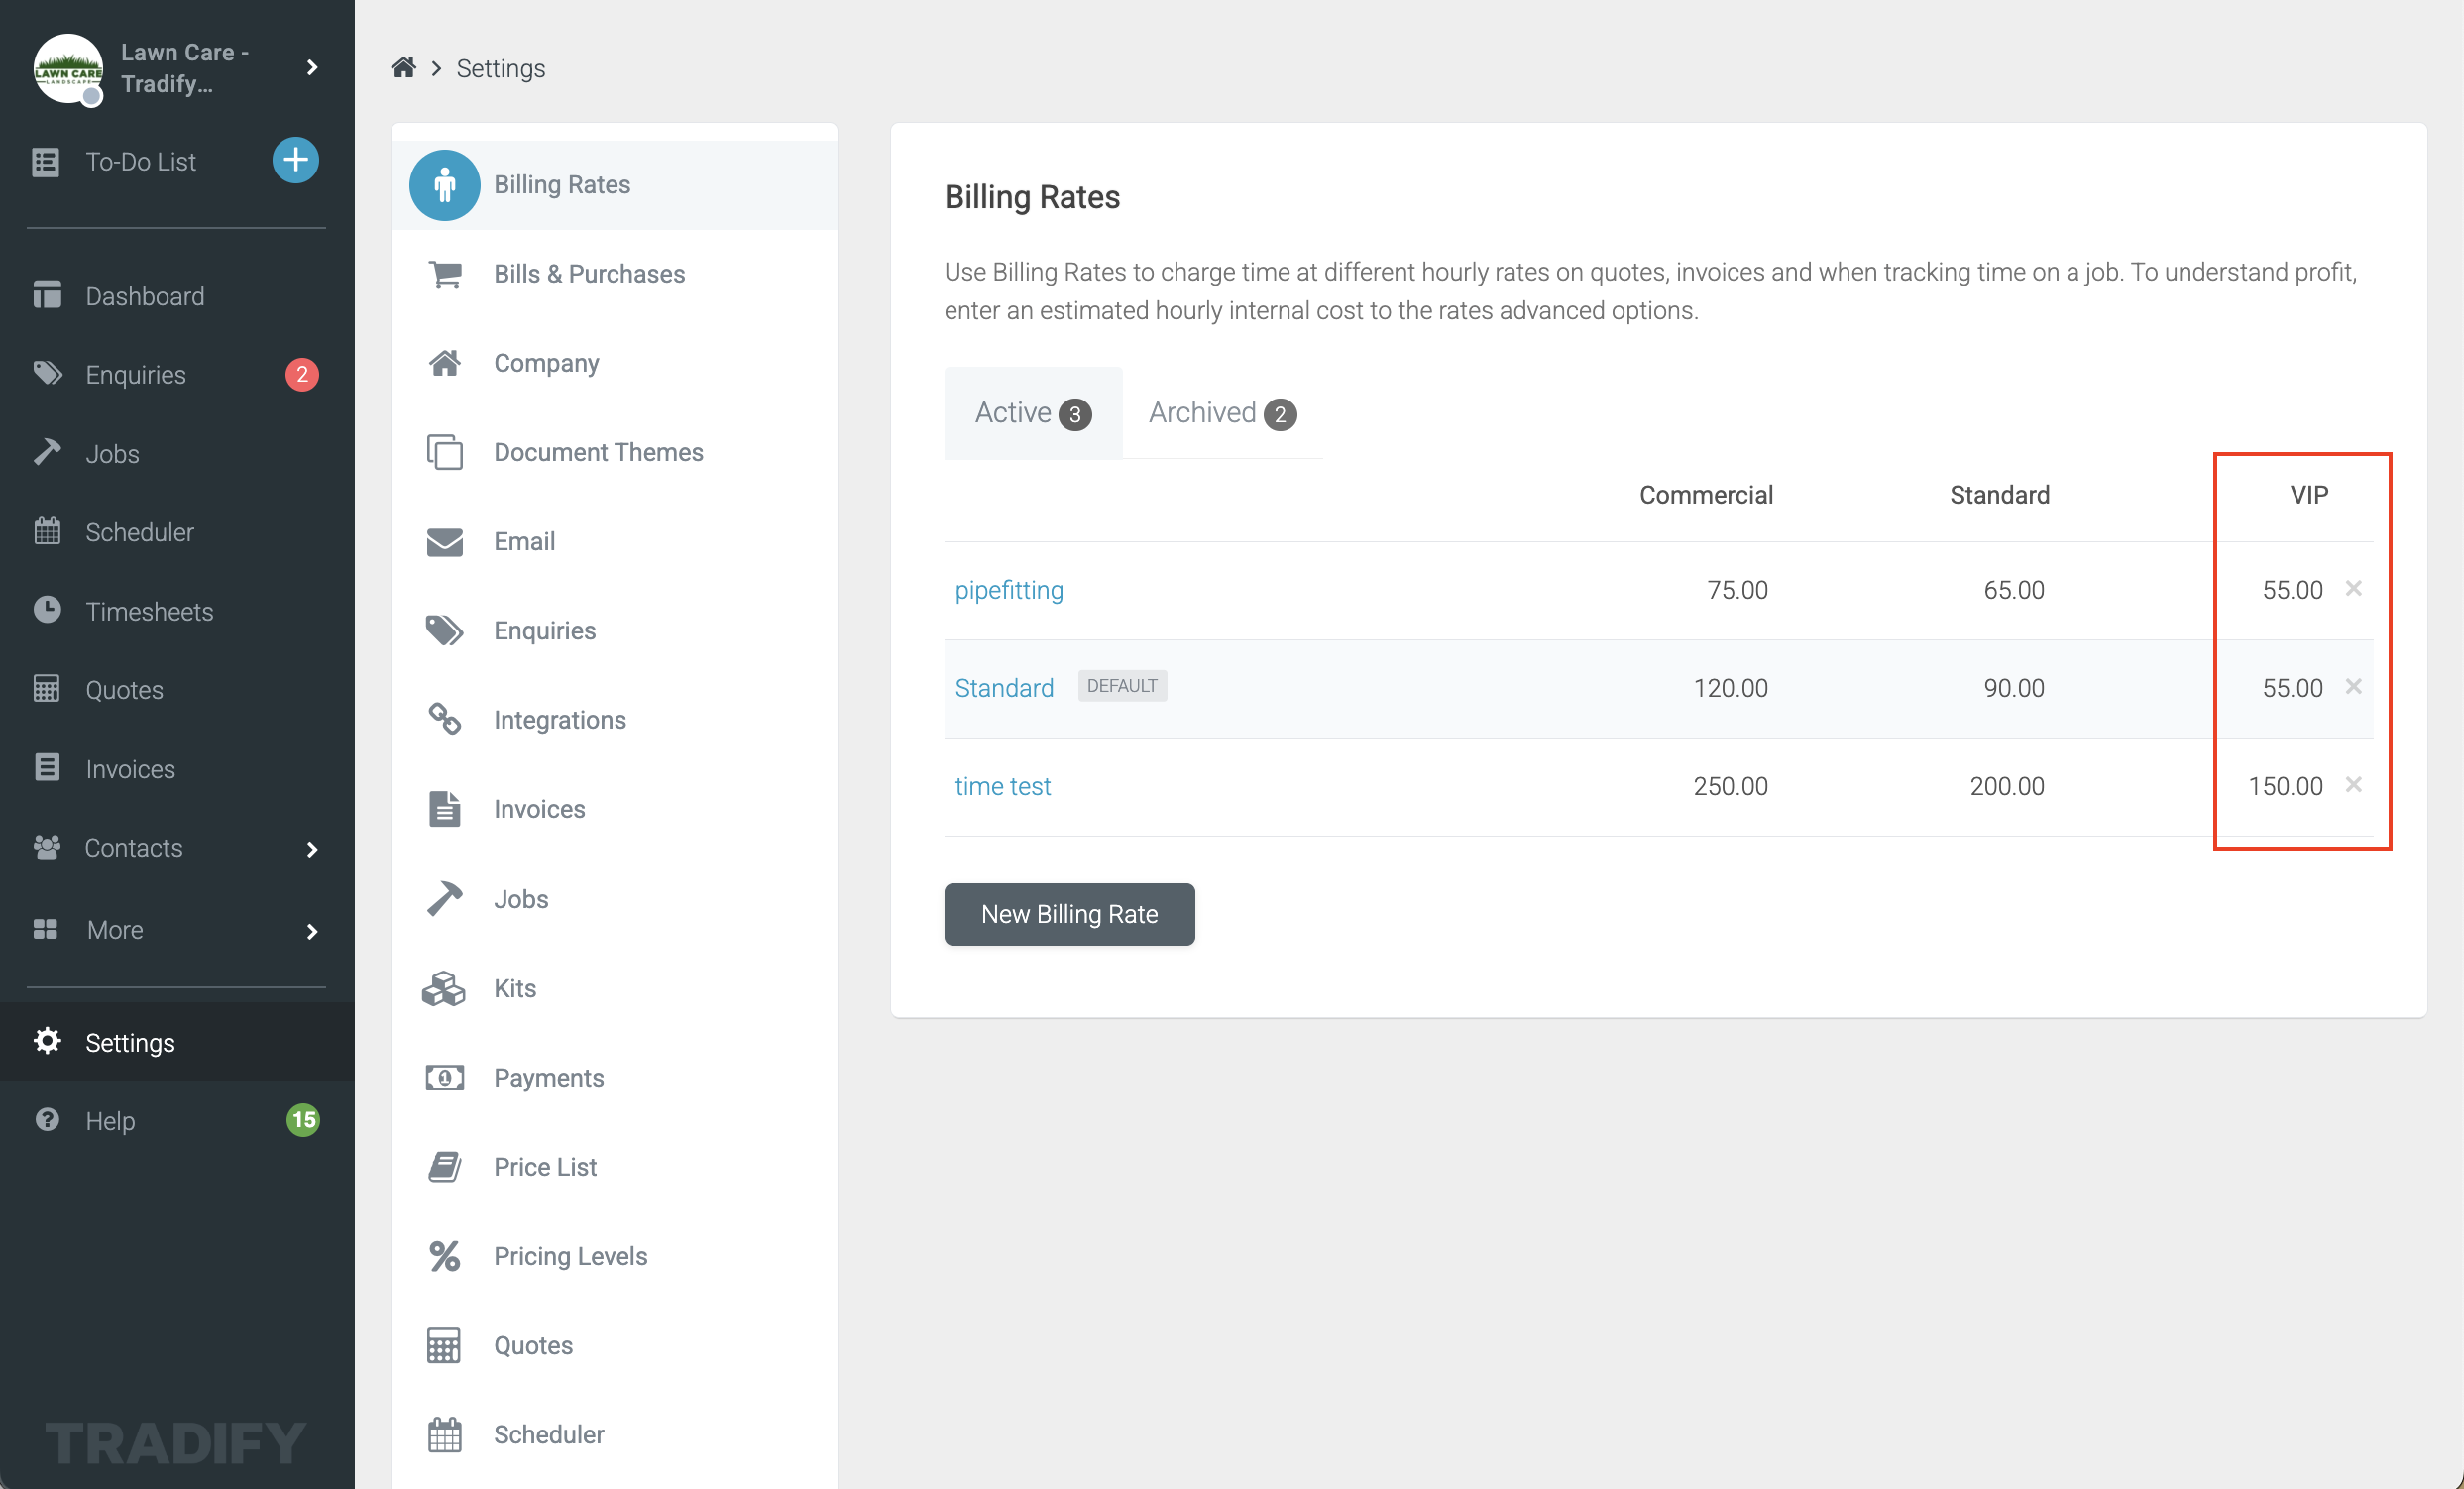The height and width of the screenshot is (1489, 2464).
Task: Click time test Standard value 200.00
Action: 2007,785
